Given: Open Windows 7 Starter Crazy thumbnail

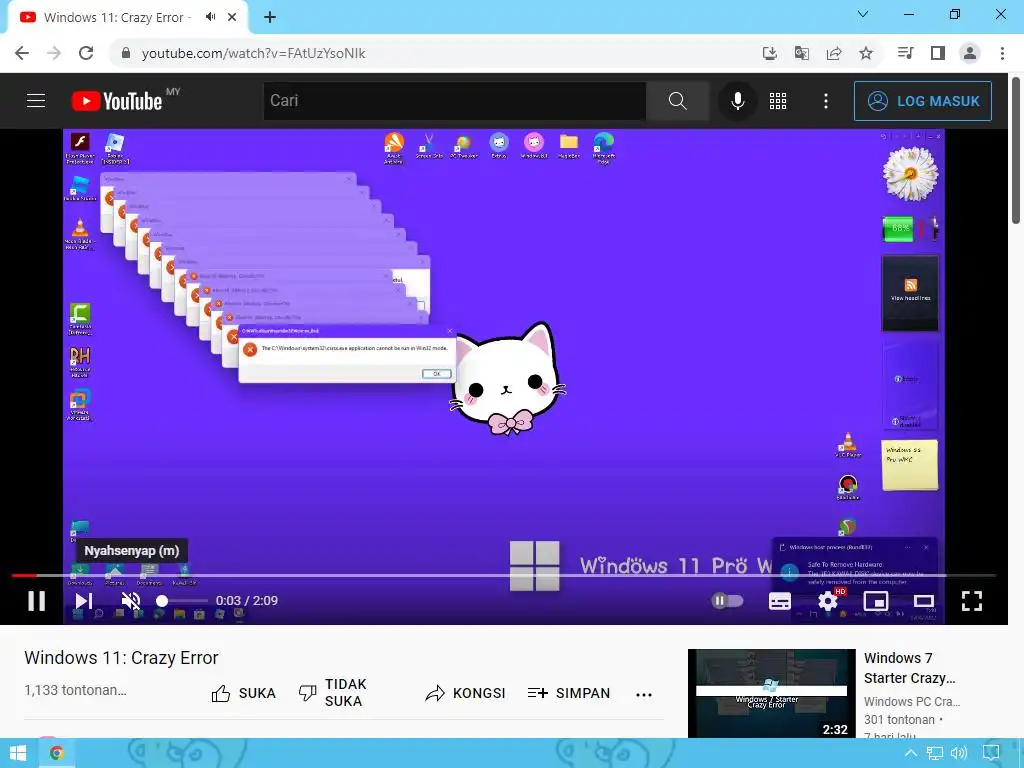Looking at the screenshot, I should (771, 693).
